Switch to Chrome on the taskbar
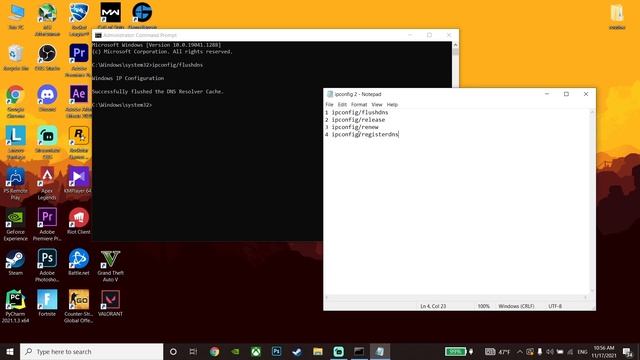 pos(214,351)
